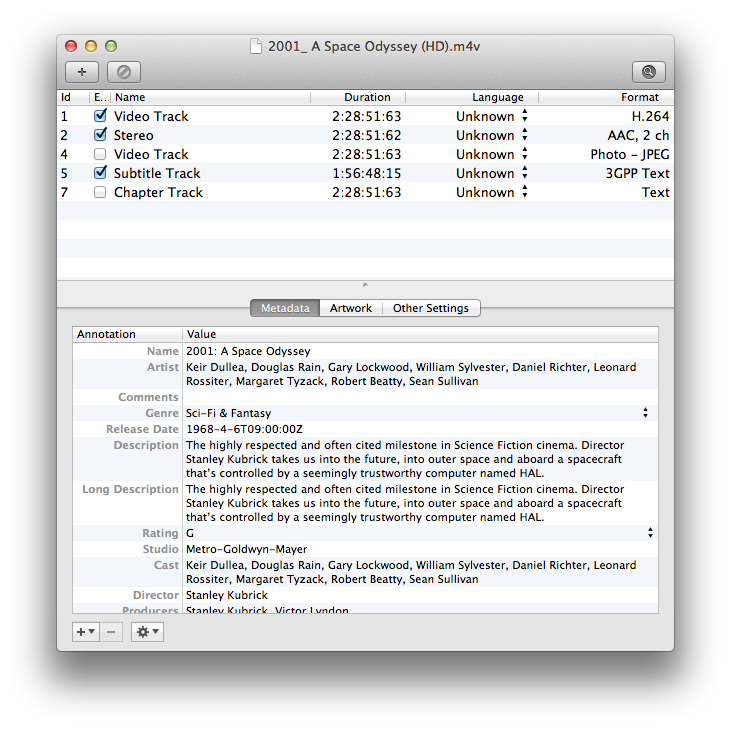Click the 3GPP Text format cell
The height and width of the screenshot is (730, 731).
(637, 173)
